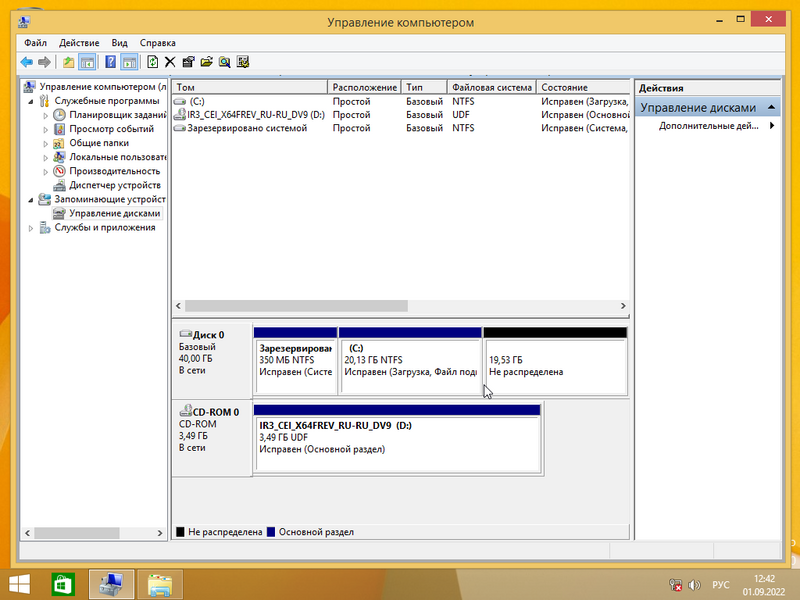The image size is (800, 600).
Task: Select Просмотр событий in the tree
Action: click(x=111, y=129)
